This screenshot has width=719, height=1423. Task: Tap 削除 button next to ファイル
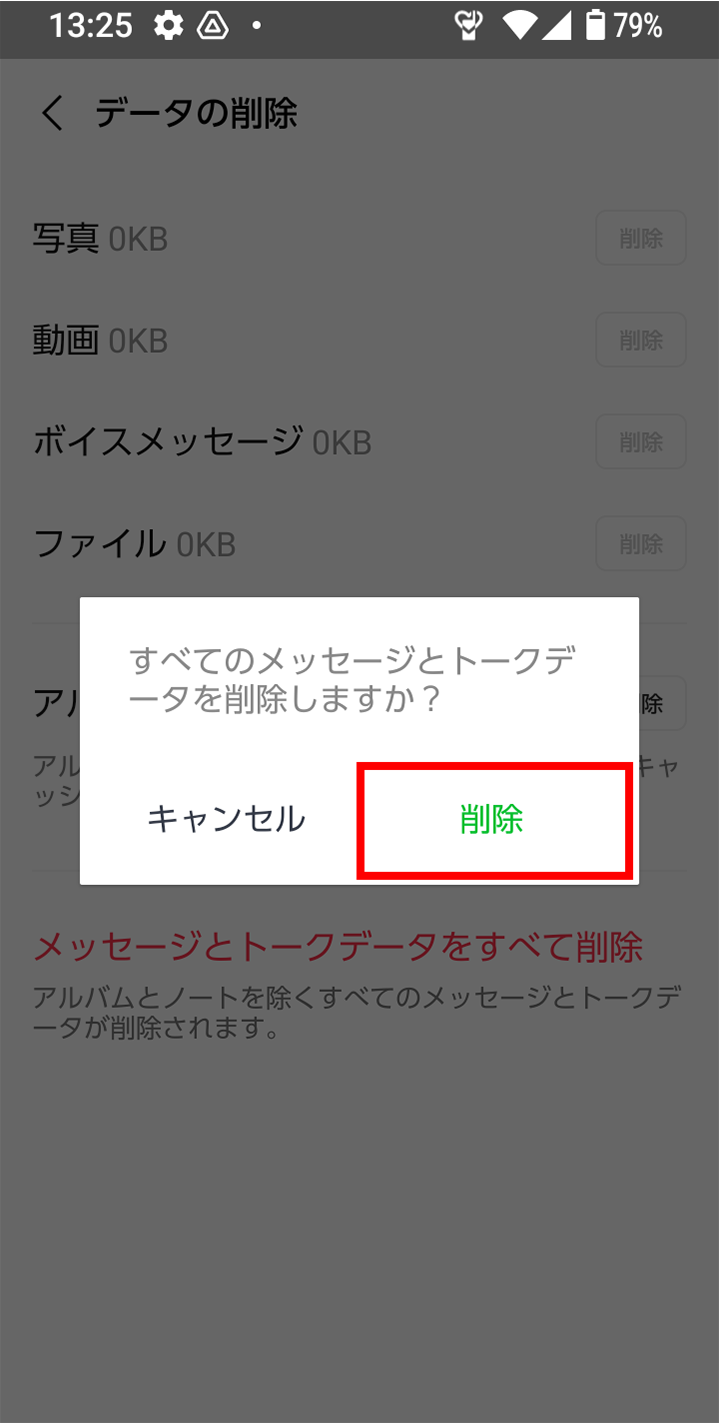pyautogui.click(x=641, y=544)
